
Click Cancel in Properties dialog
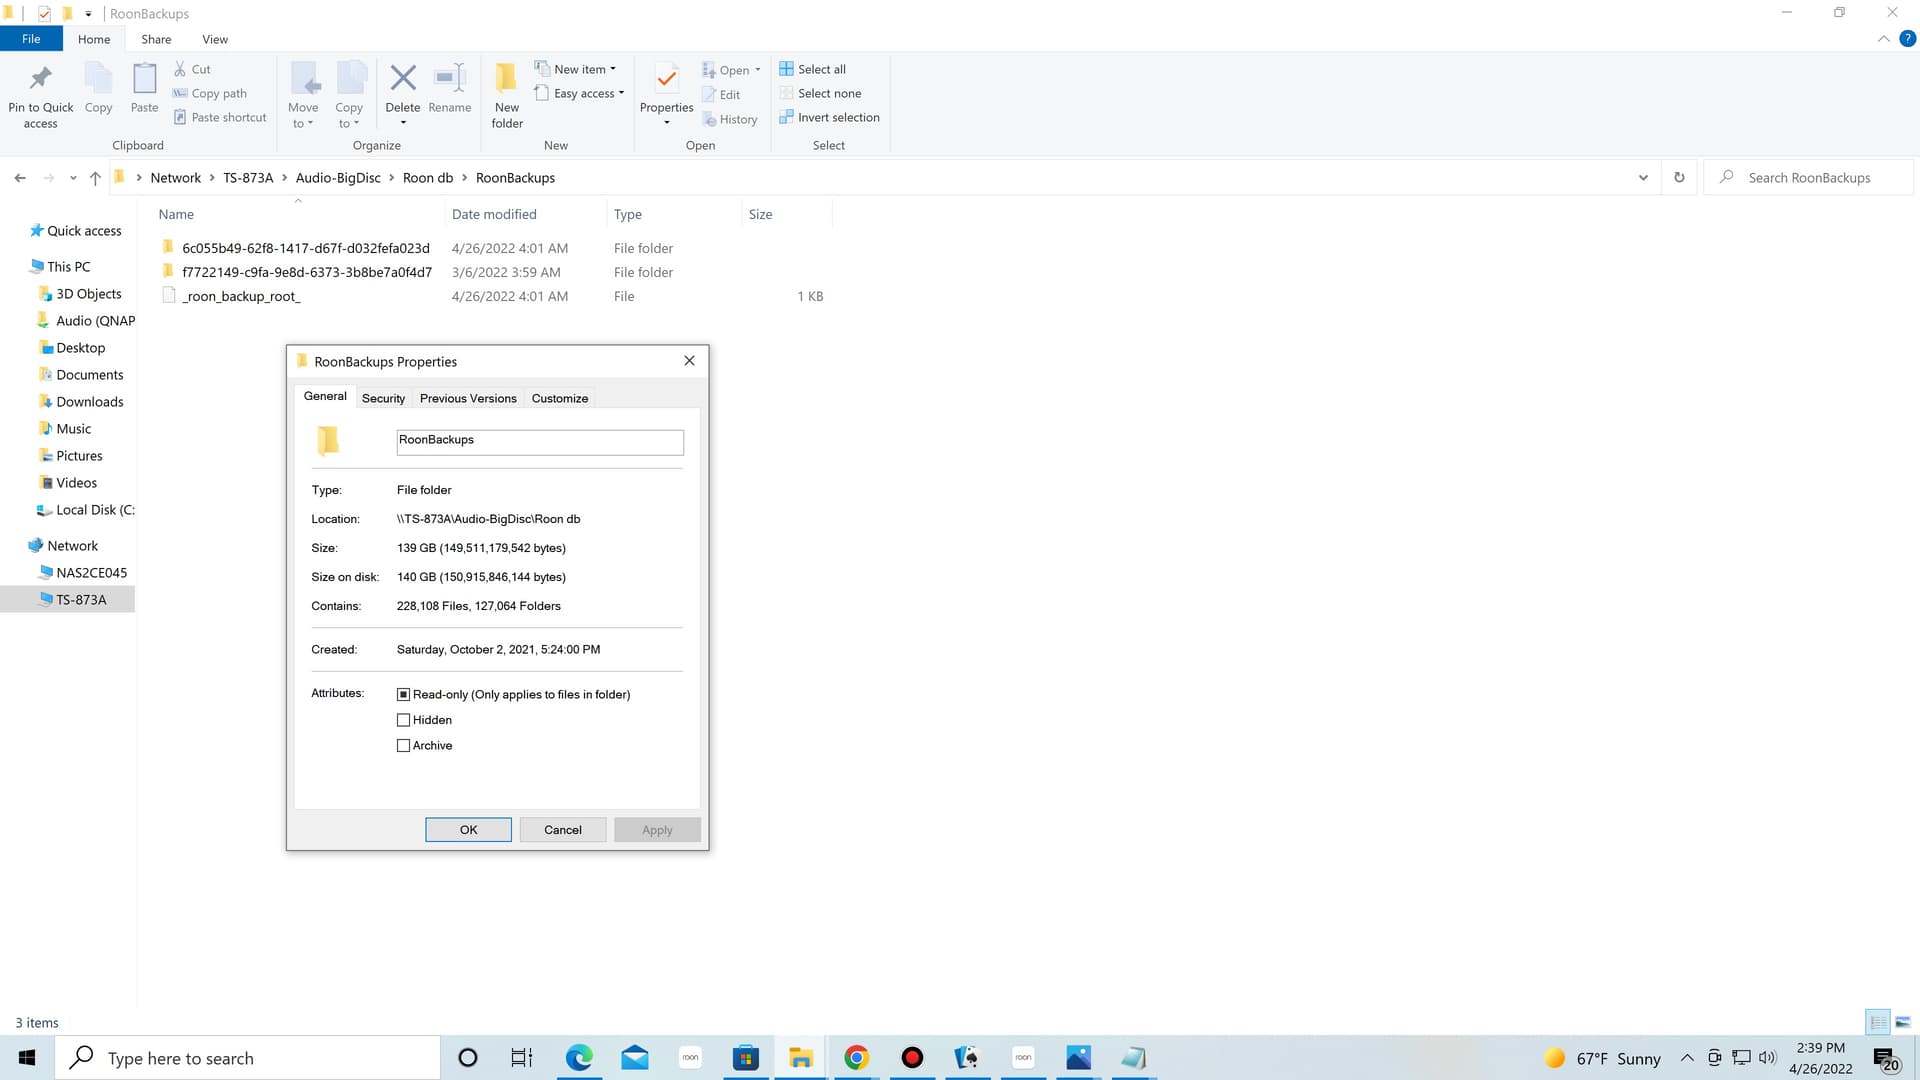562,830
